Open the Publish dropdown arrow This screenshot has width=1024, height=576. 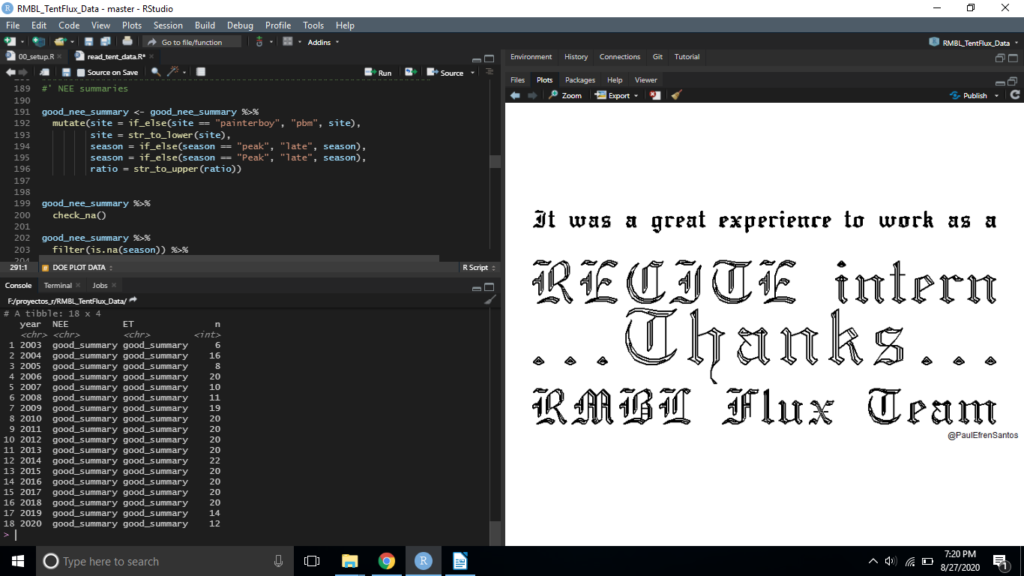(x=997, y=96)
